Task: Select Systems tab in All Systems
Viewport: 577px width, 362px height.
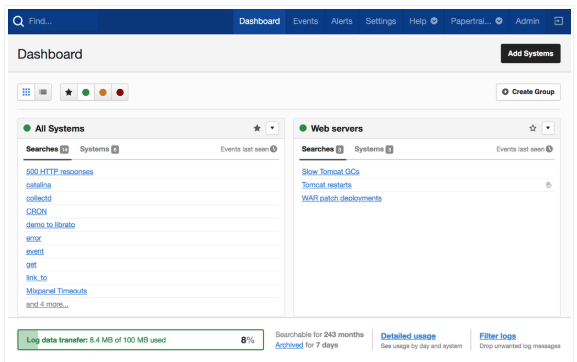Action: [99, 149]
